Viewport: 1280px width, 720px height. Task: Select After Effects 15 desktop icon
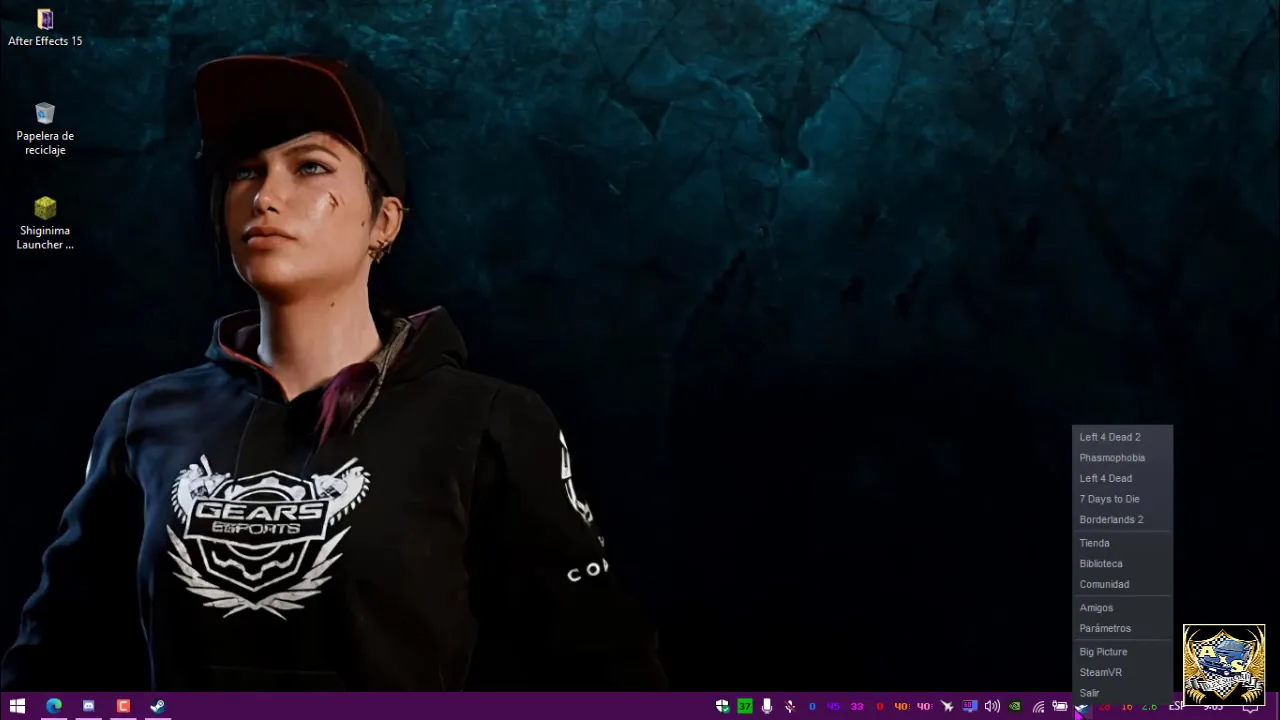point(45,28)
